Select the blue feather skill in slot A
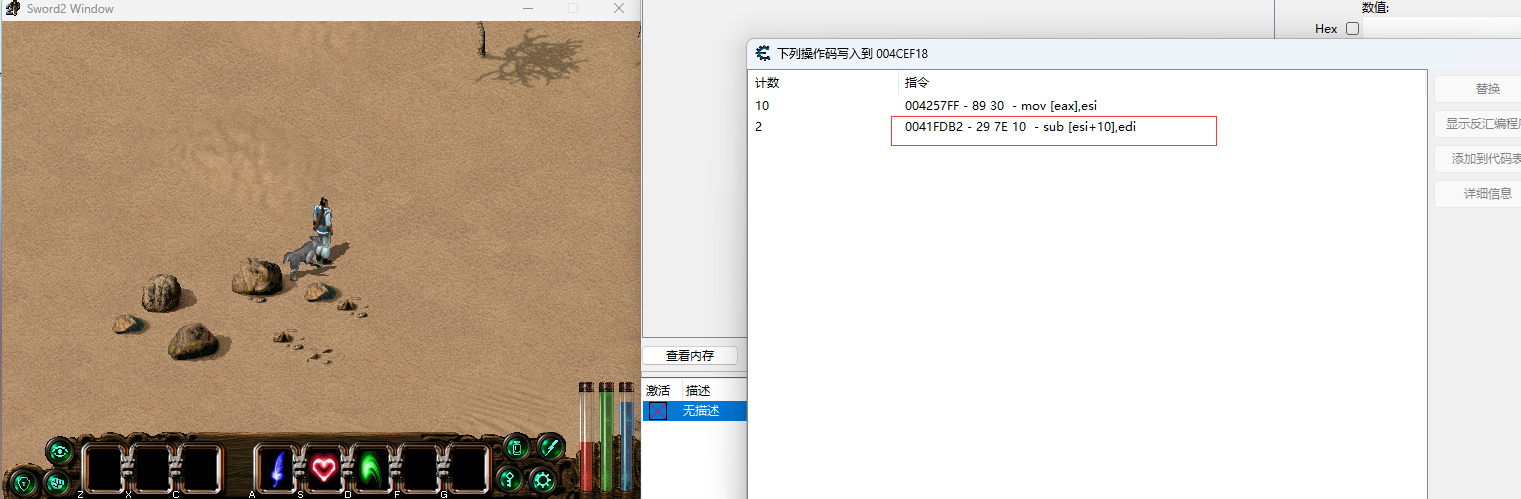Screen dimensions: 1521x499 pos(276,467)
